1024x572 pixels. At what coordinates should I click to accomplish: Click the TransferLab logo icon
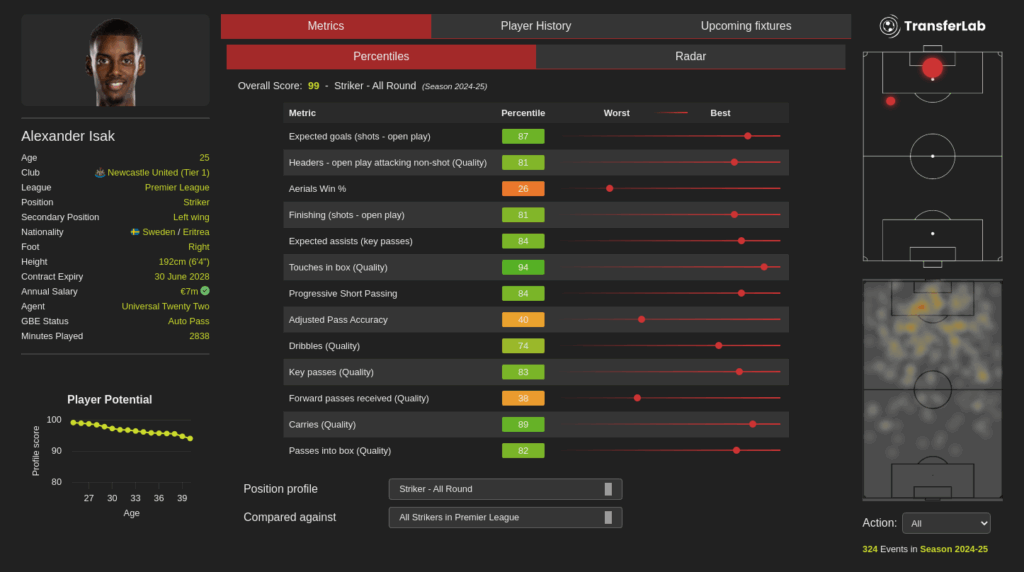(889, 26)
